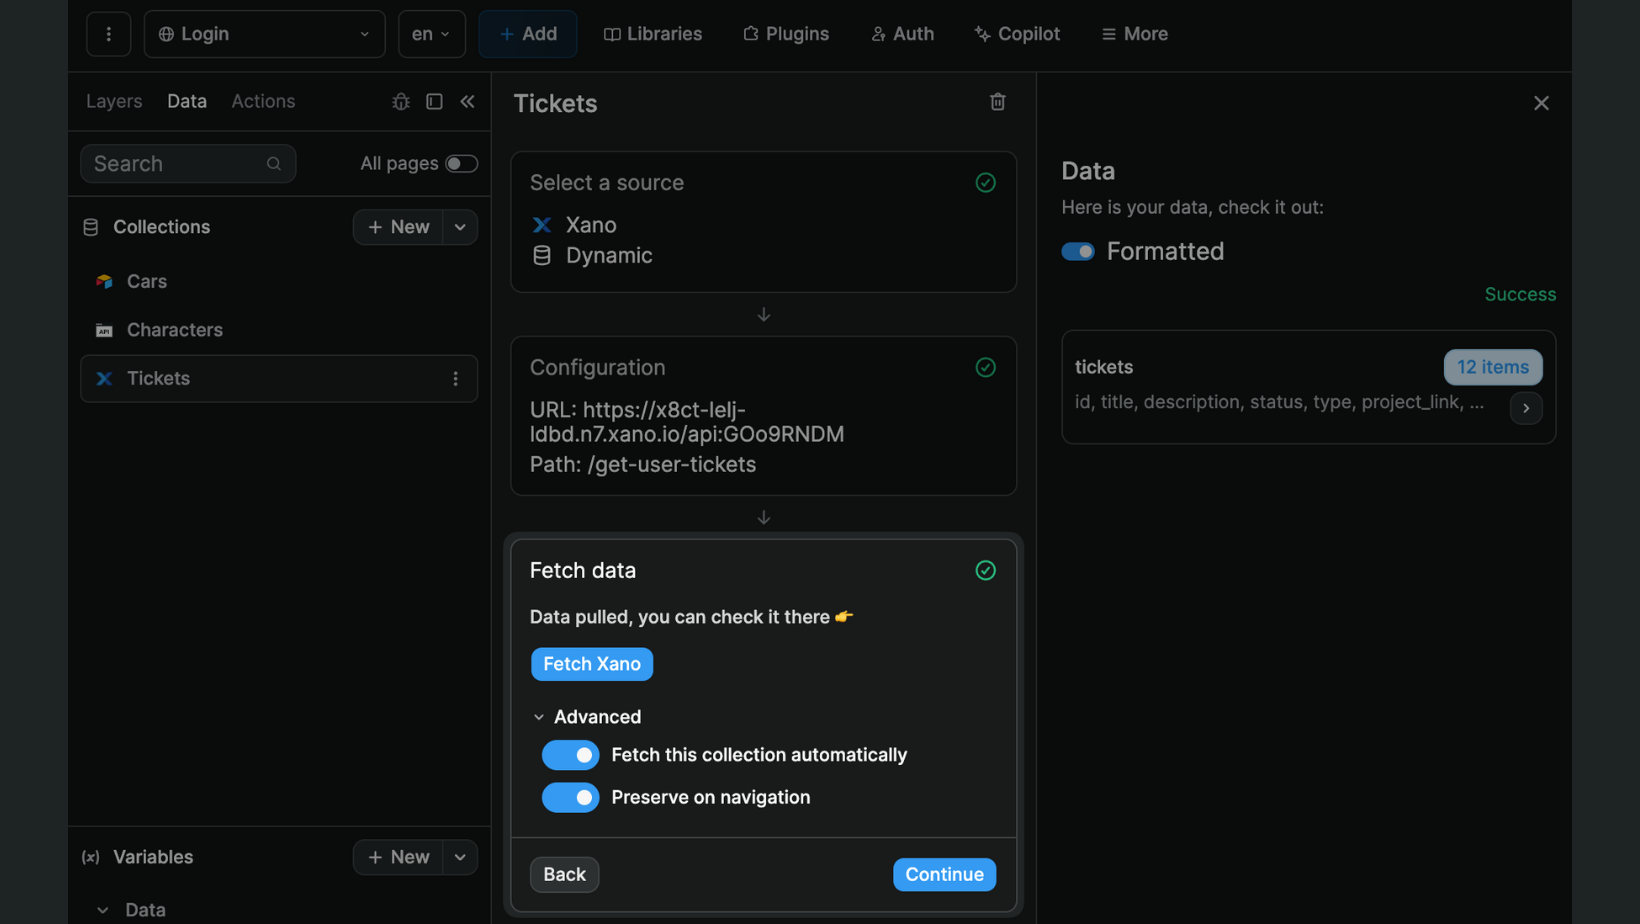Click the Search input field

pyautogui.click(x=170, y=163)
